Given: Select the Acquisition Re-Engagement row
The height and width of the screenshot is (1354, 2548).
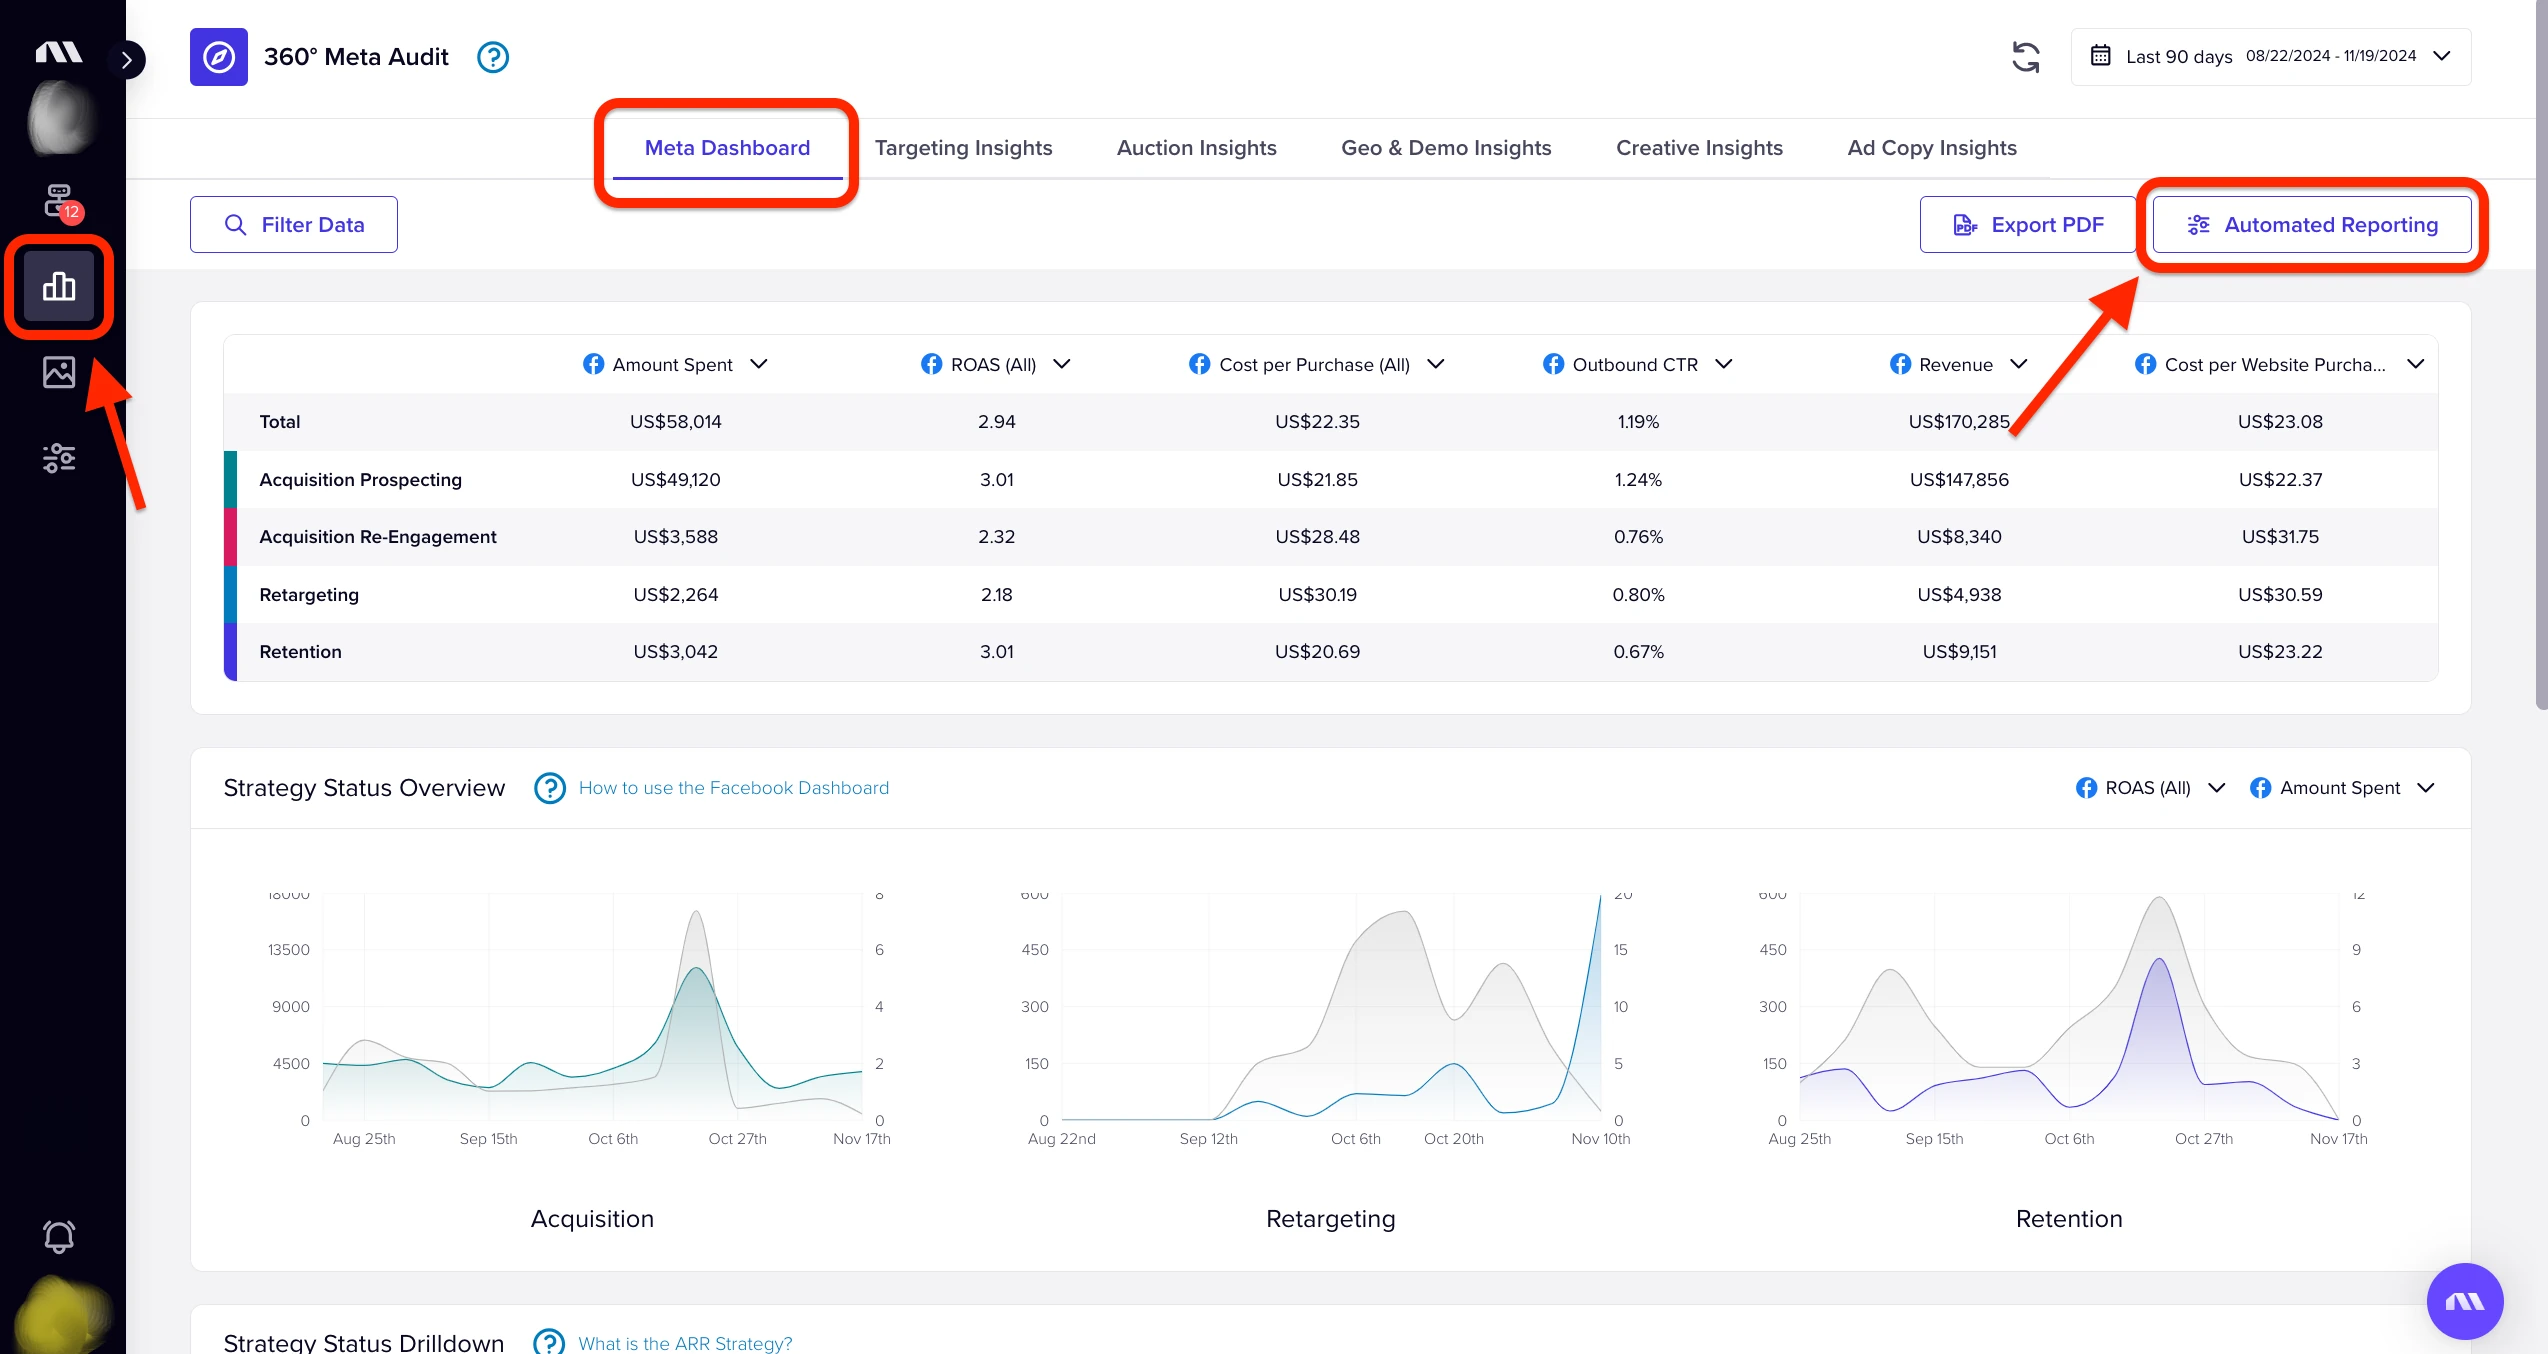Looking at the screenshot, I should (1331, 537).
